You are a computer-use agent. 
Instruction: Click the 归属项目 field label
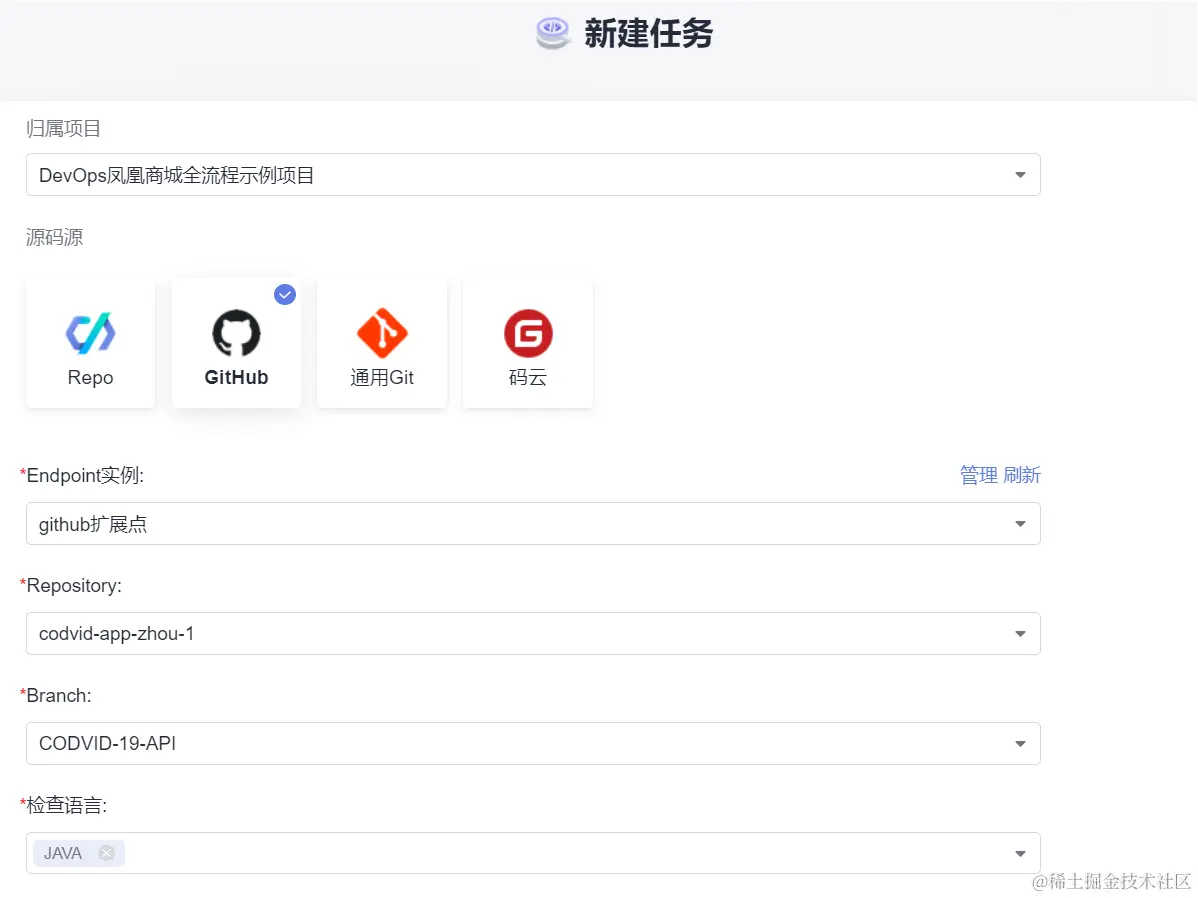tap(63, 128)
